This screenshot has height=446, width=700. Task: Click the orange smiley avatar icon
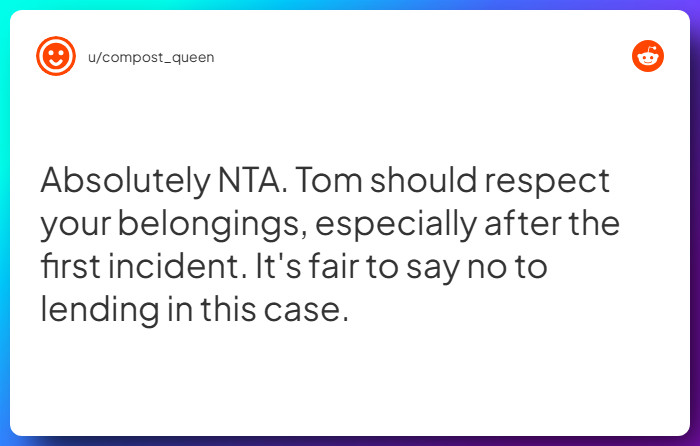point(56,56)
